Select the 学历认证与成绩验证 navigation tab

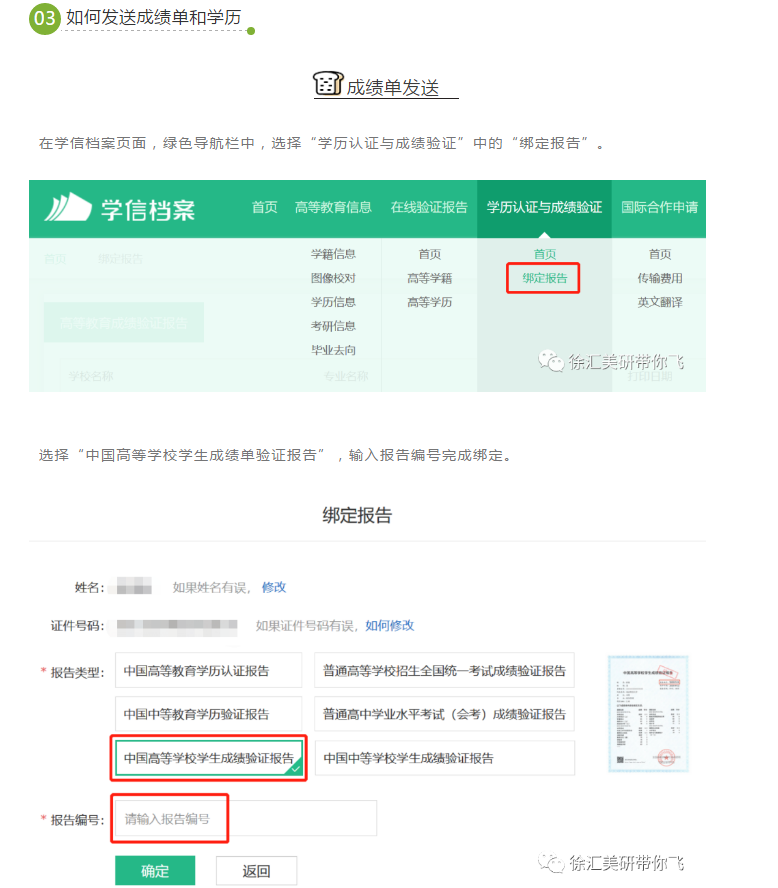[544, 207]
